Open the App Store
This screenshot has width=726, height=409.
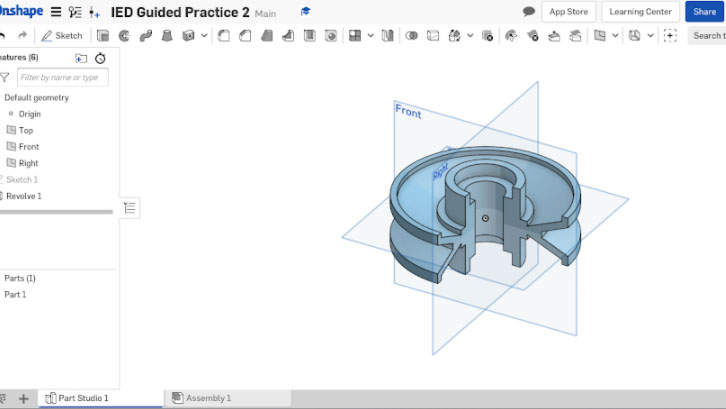pyautogui.click(x=569, y=12)
